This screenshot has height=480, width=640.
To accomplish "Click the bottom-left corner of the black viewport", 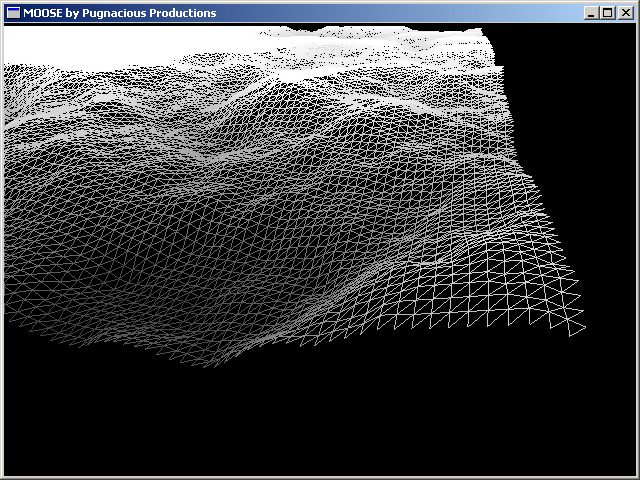I will tap(8, 472).
